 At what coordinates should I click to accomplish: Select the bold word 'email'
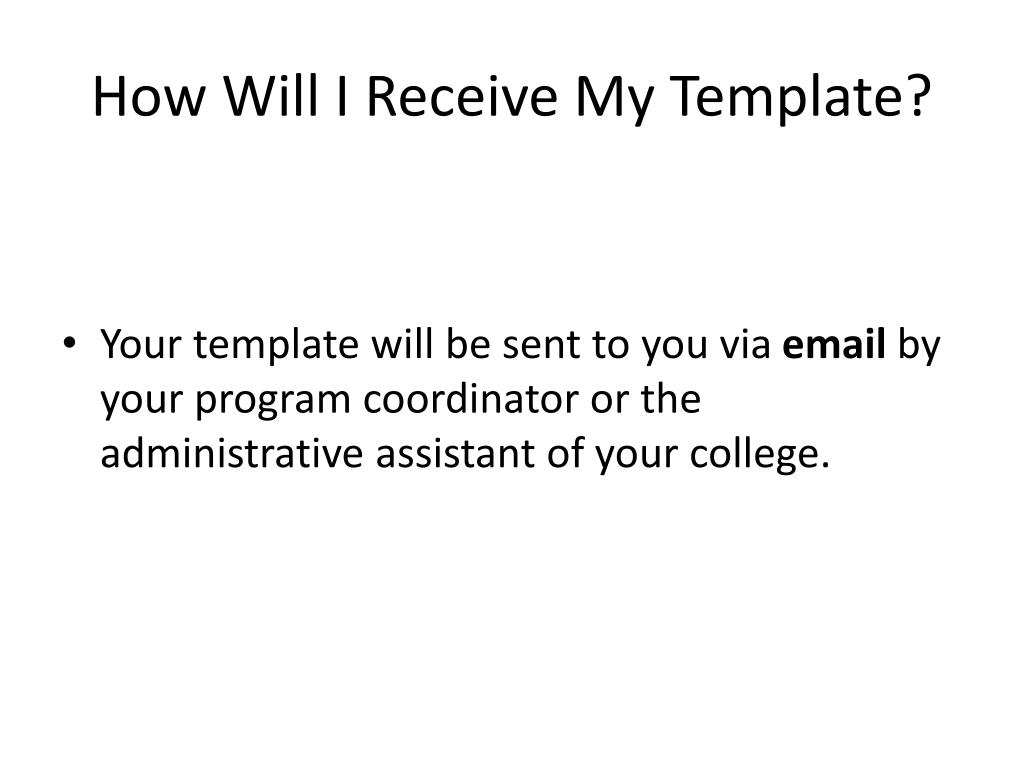834,344
